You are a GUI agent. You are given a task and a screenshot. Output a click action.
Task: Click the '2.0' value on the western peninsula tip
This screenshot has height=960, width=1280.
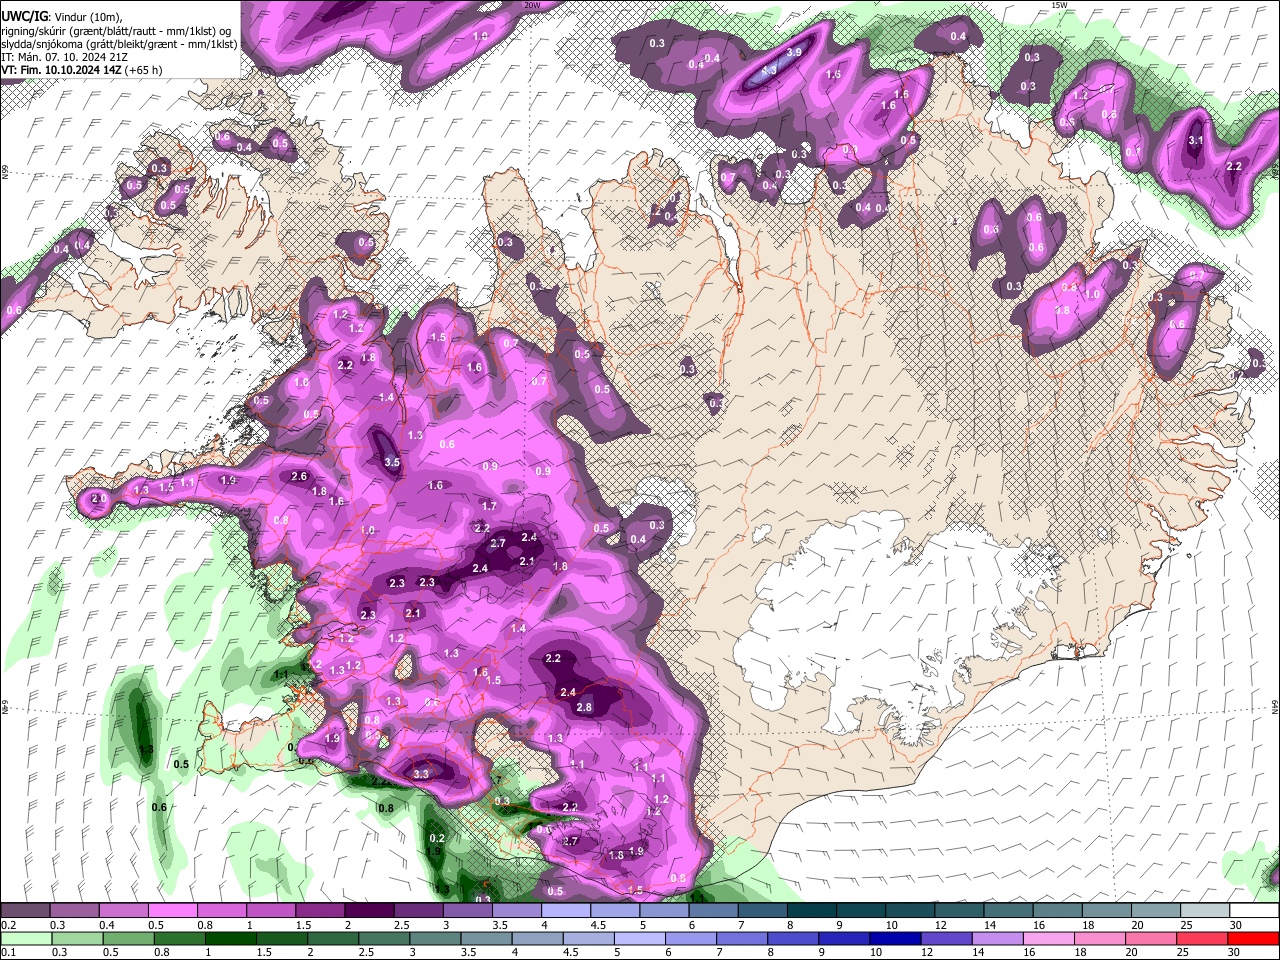98,498
